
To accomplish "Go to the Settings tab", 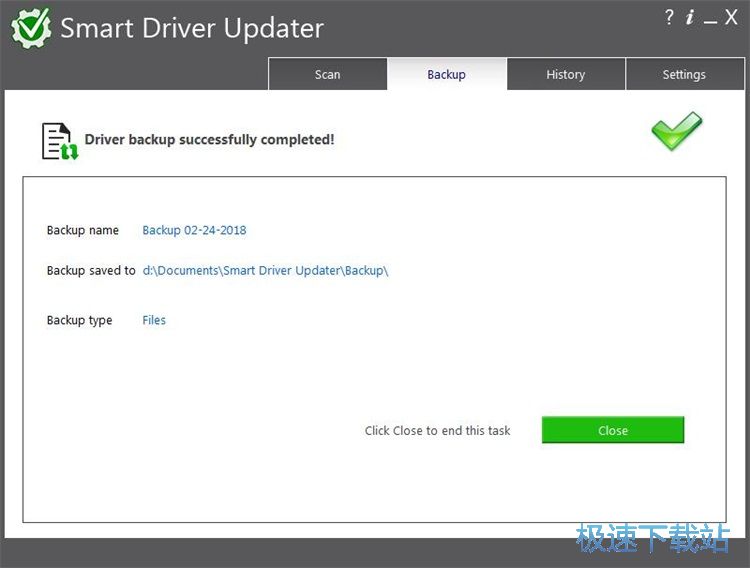I will point(684,74).
